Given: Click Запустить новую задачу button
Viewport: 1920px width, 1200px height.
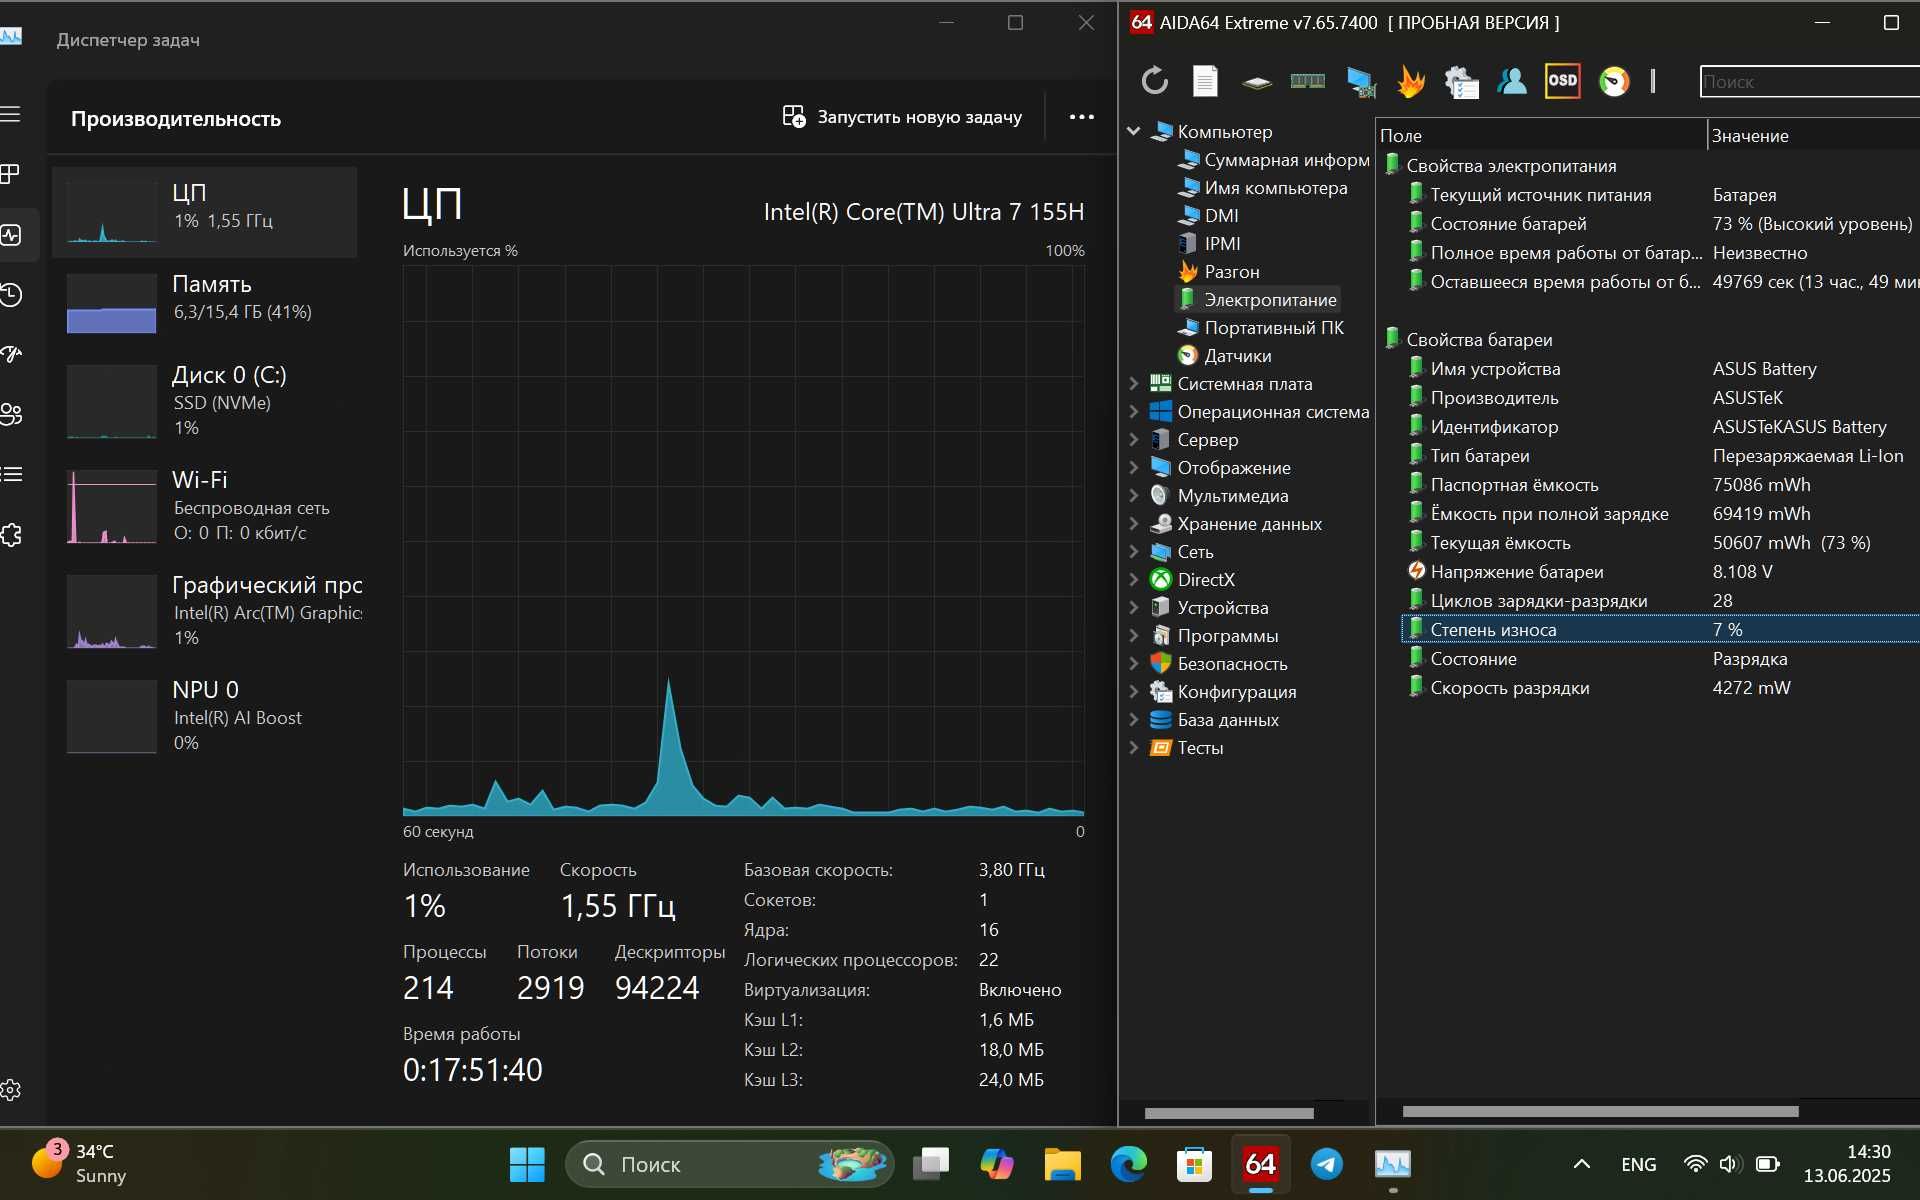Looking at the screenshot, I should click(902, 117).
